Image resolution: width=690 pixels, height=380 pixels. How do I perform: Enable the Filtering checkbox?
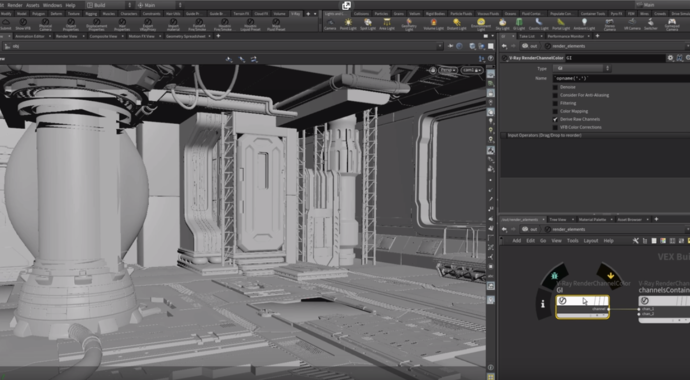click(x=555, y=103)
